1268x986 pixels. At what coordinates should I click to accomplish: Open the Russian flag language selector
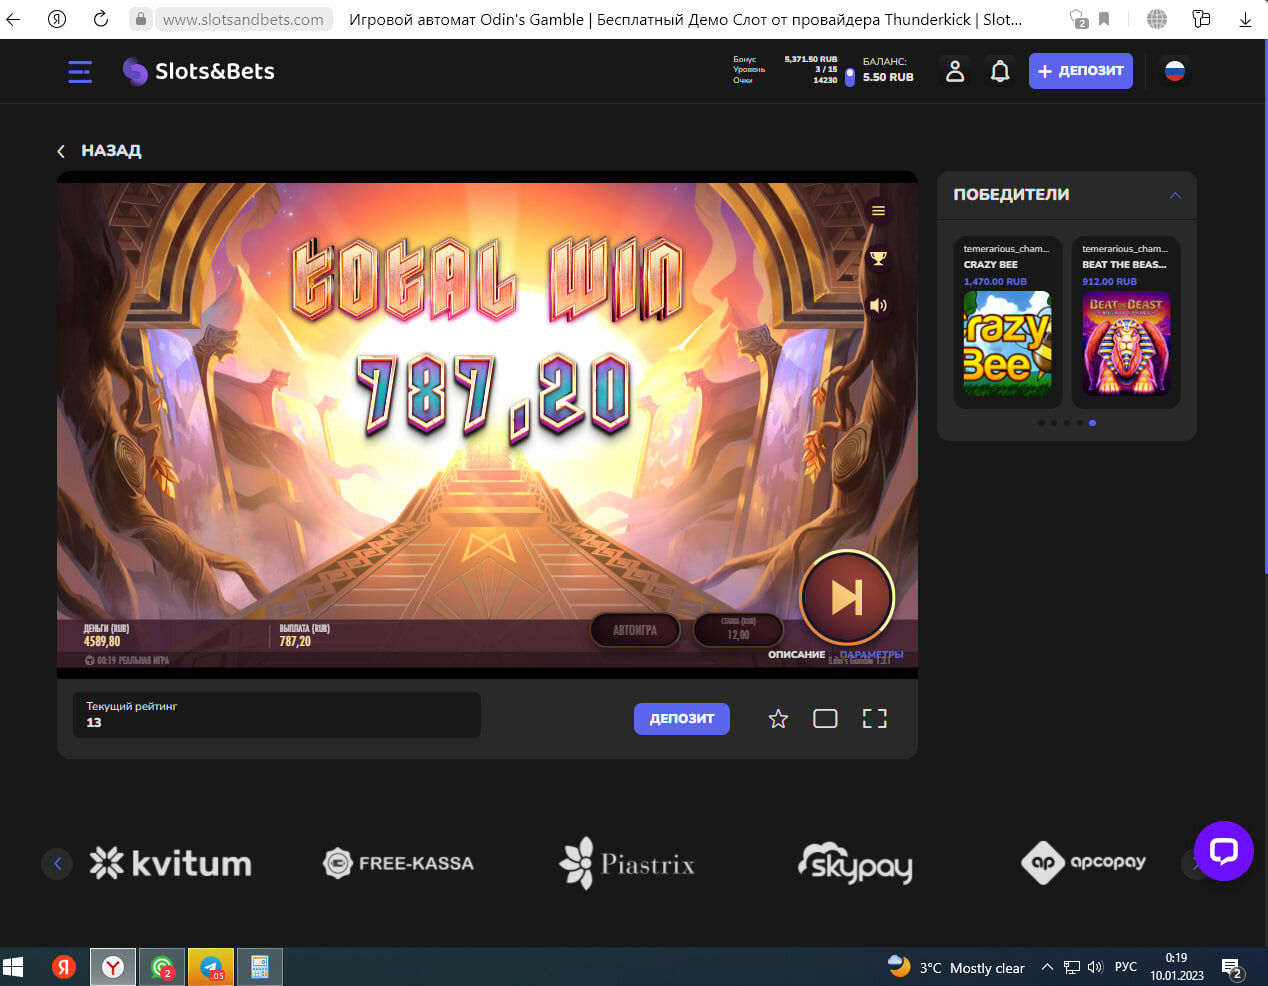[1174, 71]
